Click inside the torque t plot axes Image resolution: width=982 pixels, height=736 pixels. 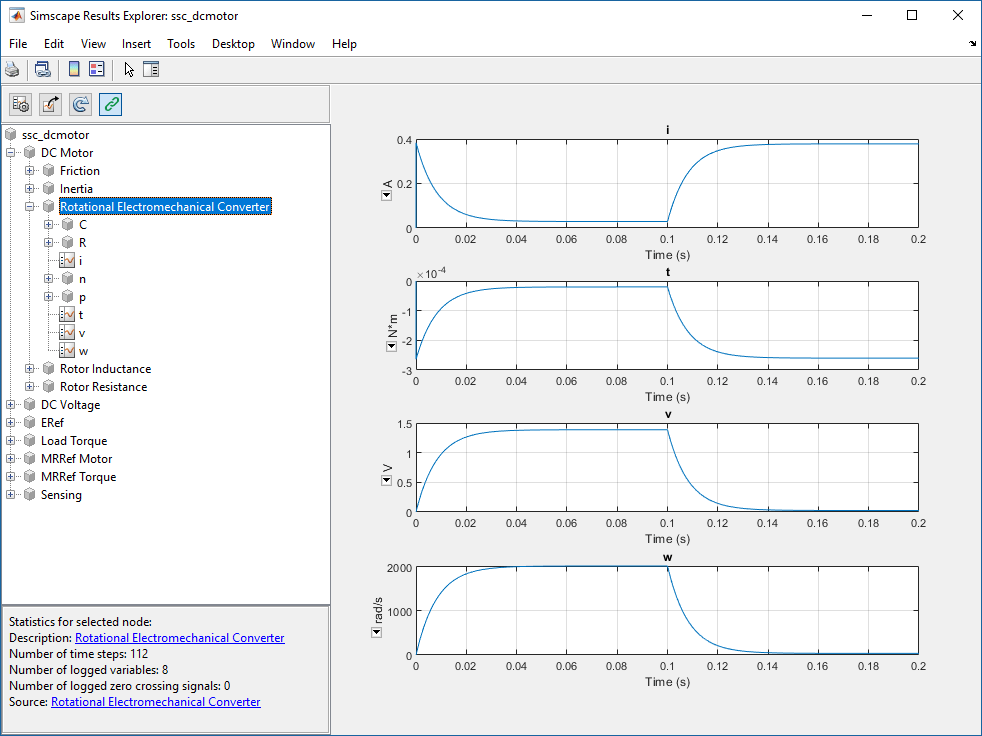point(667,326)
